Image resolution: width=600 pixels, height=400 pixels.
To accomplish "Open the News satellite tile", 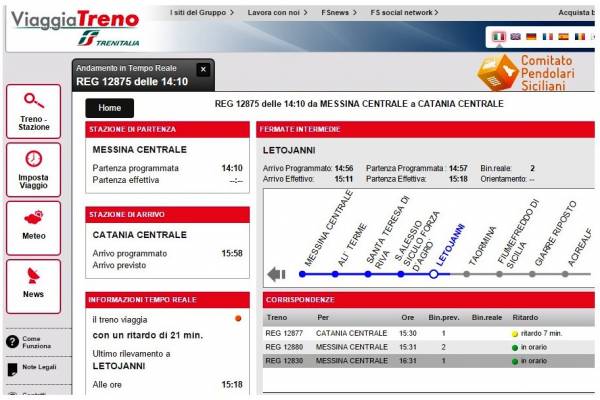I will point(34,287).
